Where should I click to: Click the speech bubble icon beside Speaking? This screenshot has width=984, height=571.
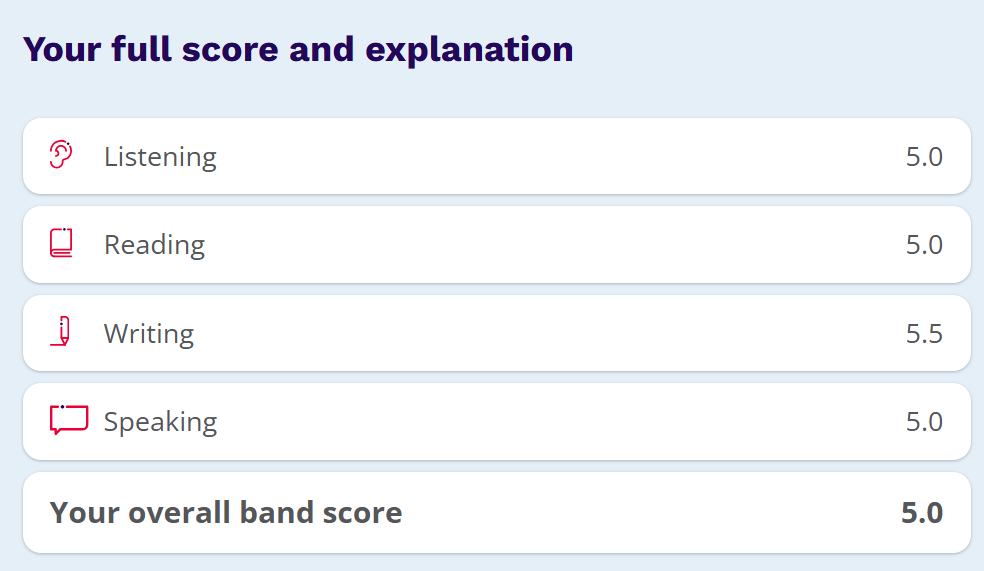coord(68,420)
